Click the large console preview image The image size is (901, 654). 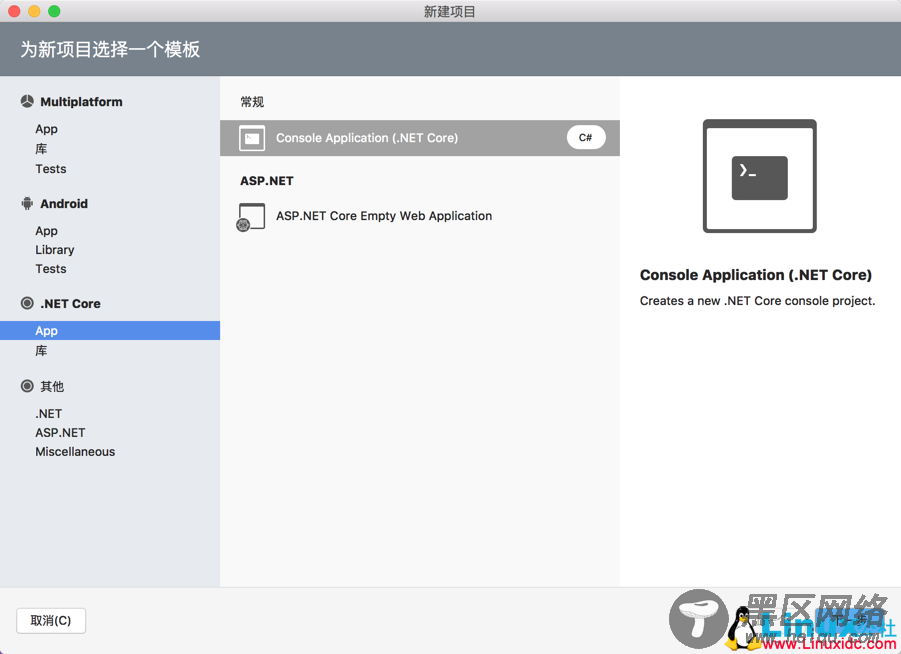[759, 176]
